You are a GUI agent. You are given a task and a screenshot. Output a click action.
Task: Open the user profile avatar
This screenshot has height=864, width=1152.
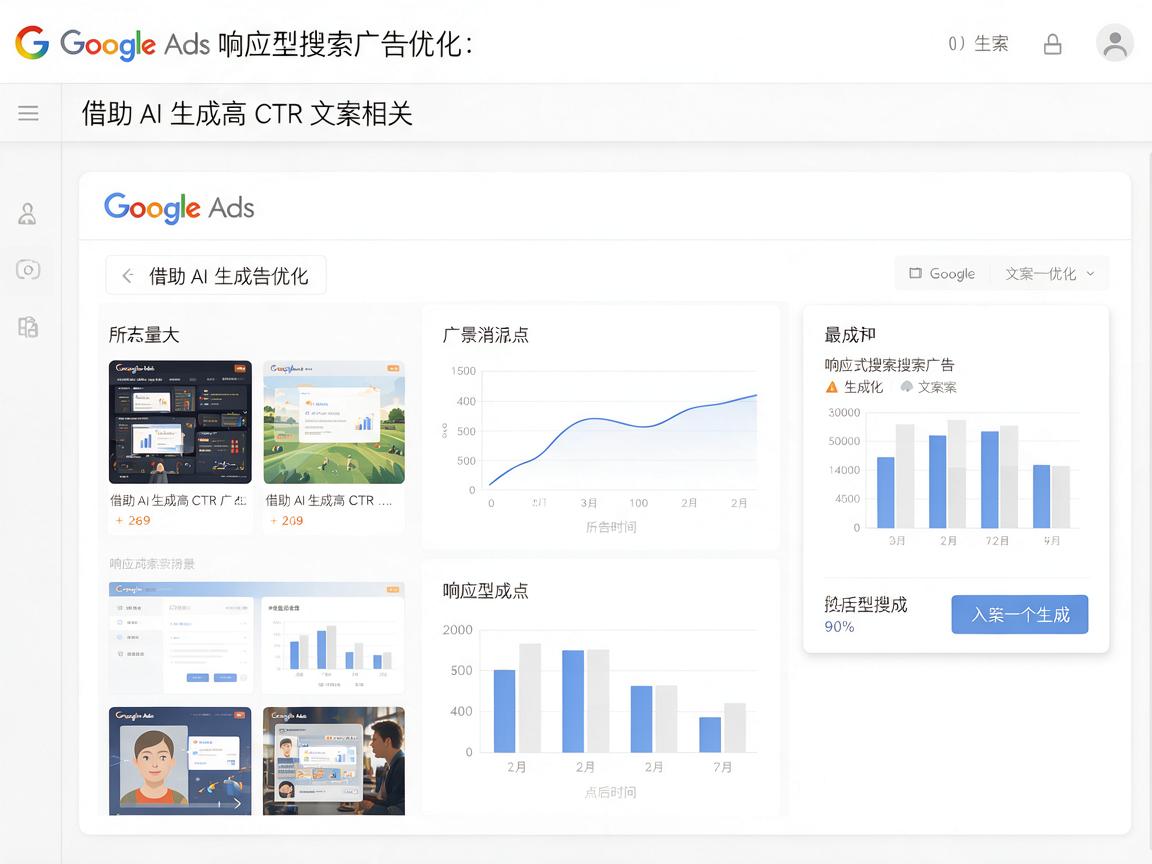[1115, 43]
